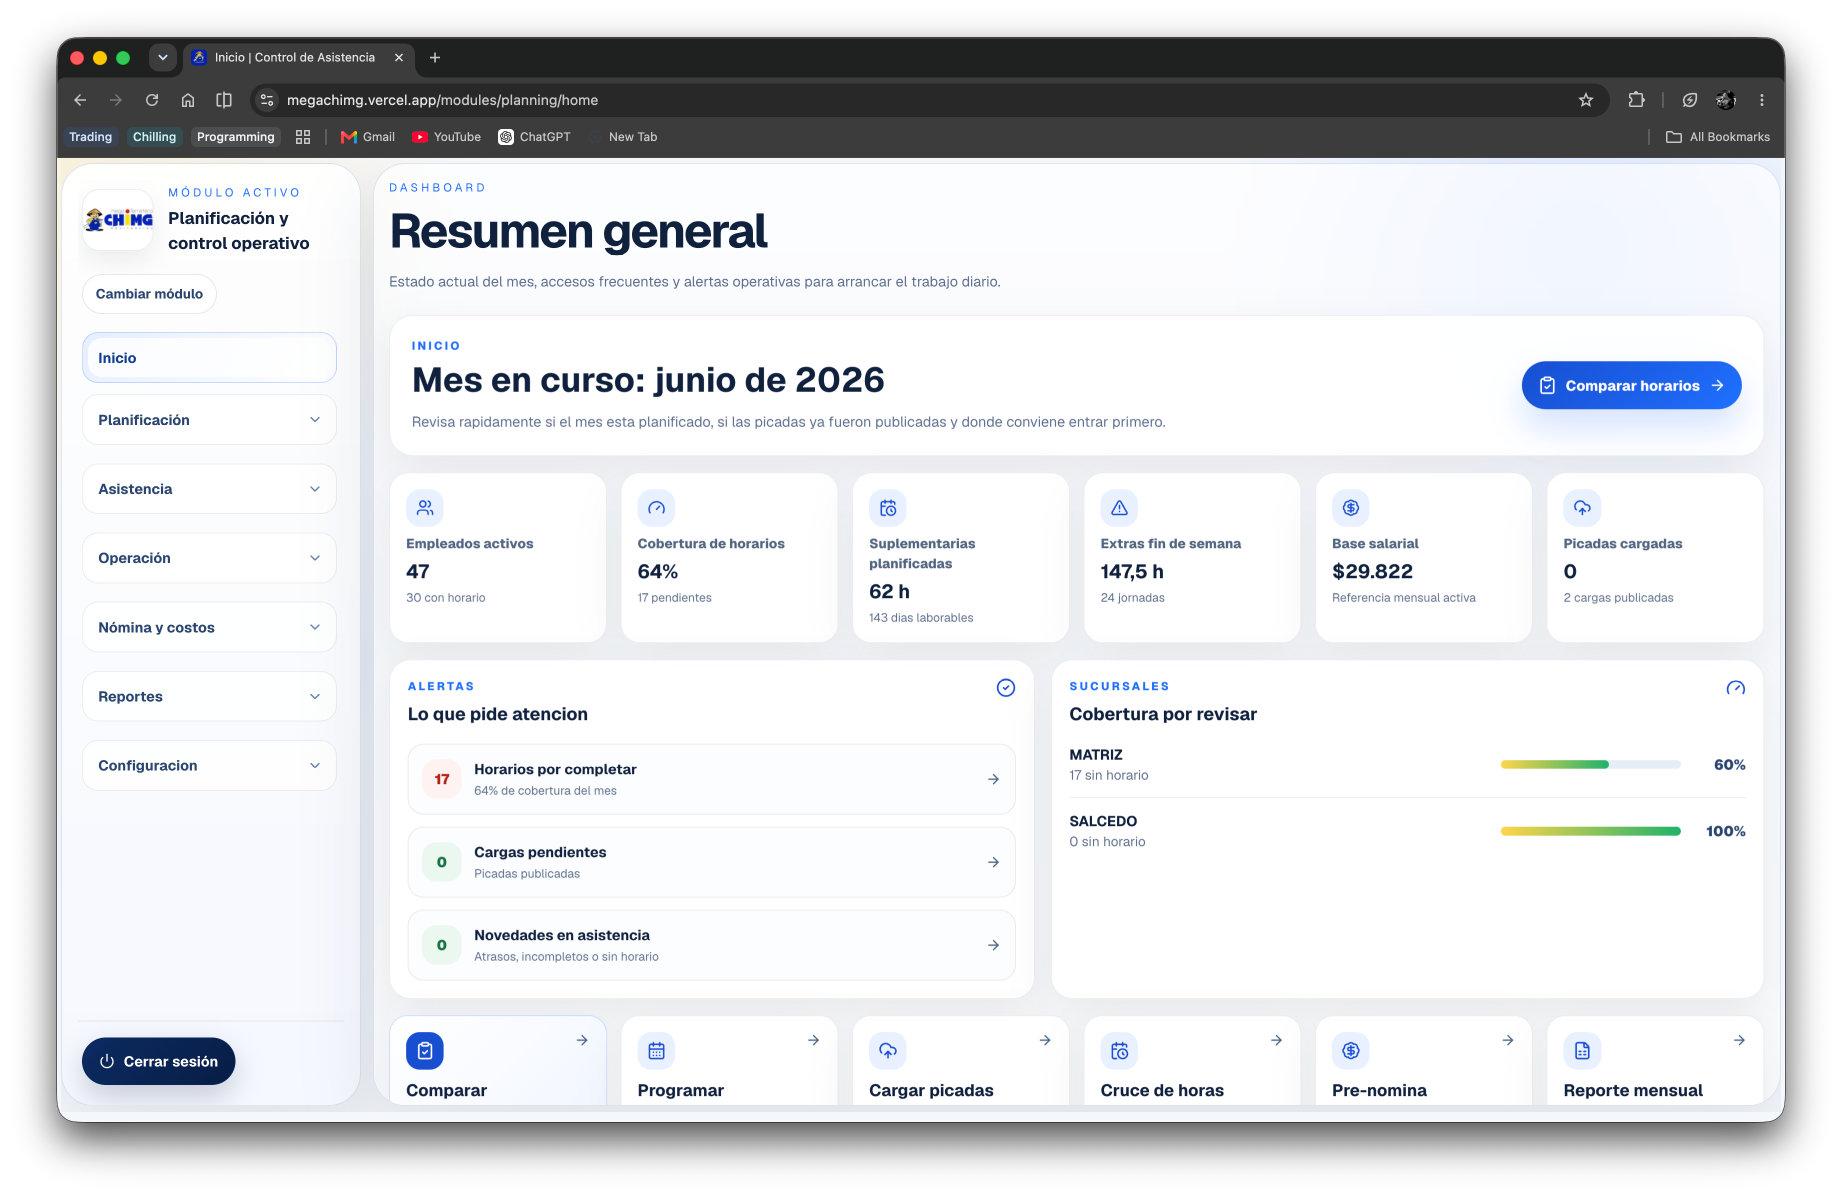Click the arrow on Horarios por completar row
This screenshot has height=1196, width=1841.
click(x=993, y=779)
